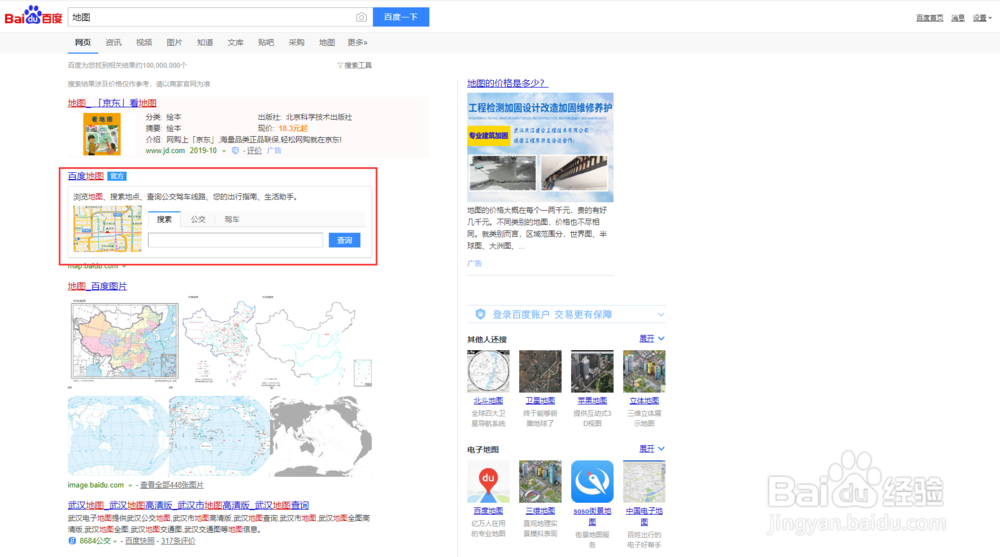
Task: Open the 立体地图 icon thumbnail
Action: point(644,371)
